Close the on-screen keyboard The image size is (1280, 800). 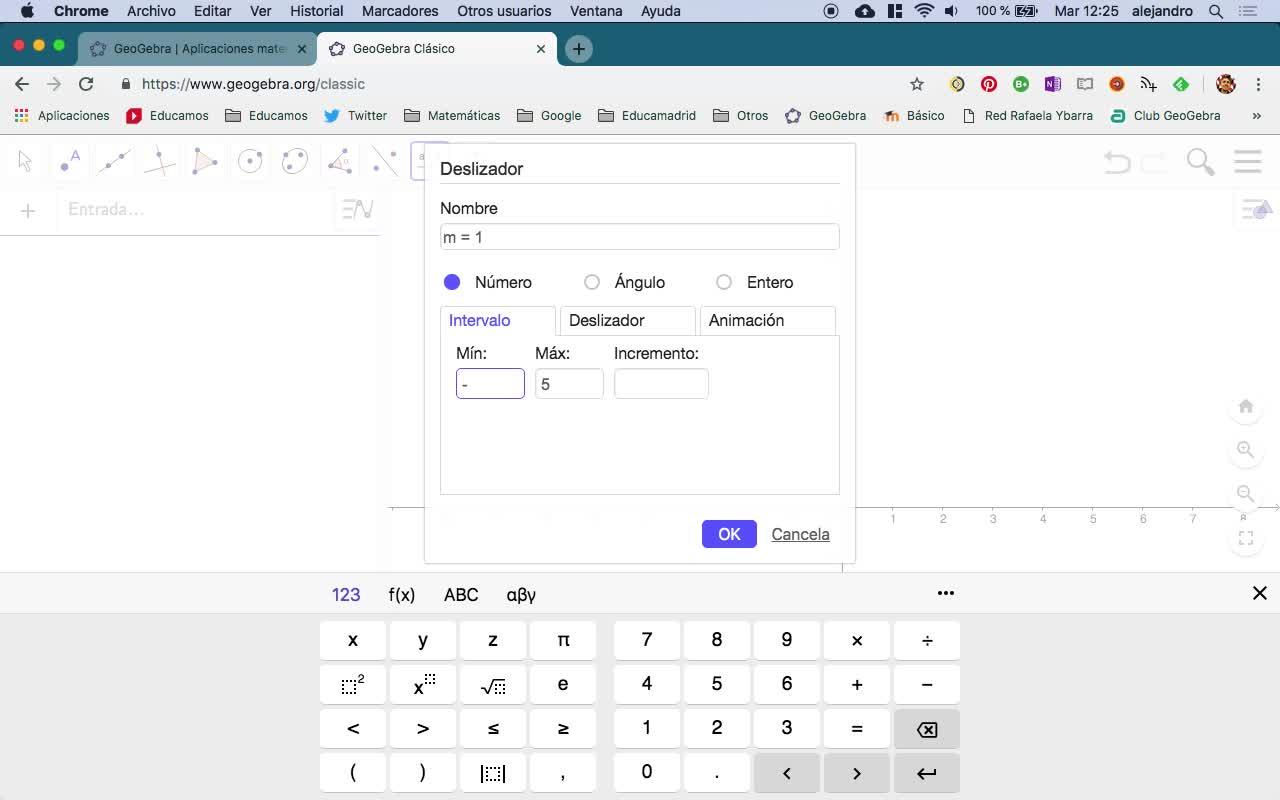(x=1260, y=594)
